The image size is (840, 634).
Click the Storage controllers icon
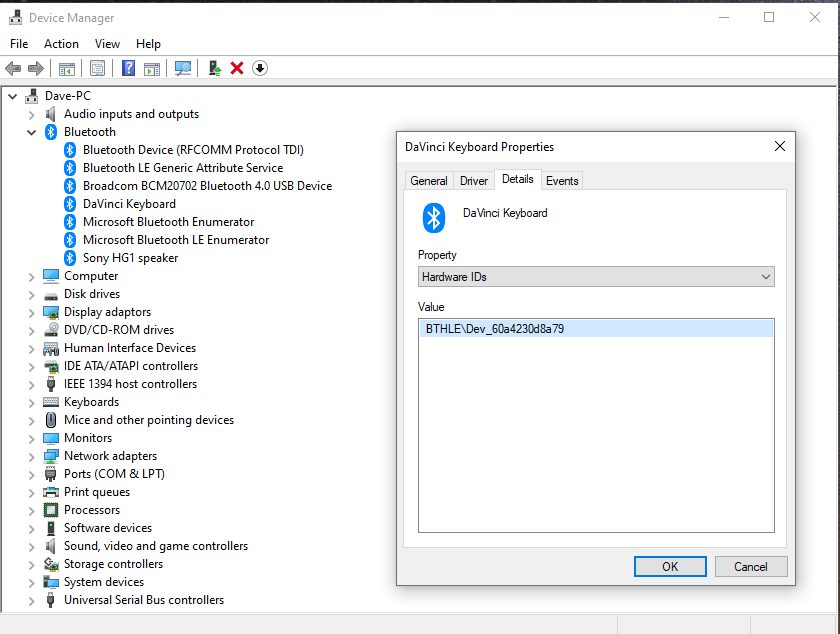(x=51, y=564)
